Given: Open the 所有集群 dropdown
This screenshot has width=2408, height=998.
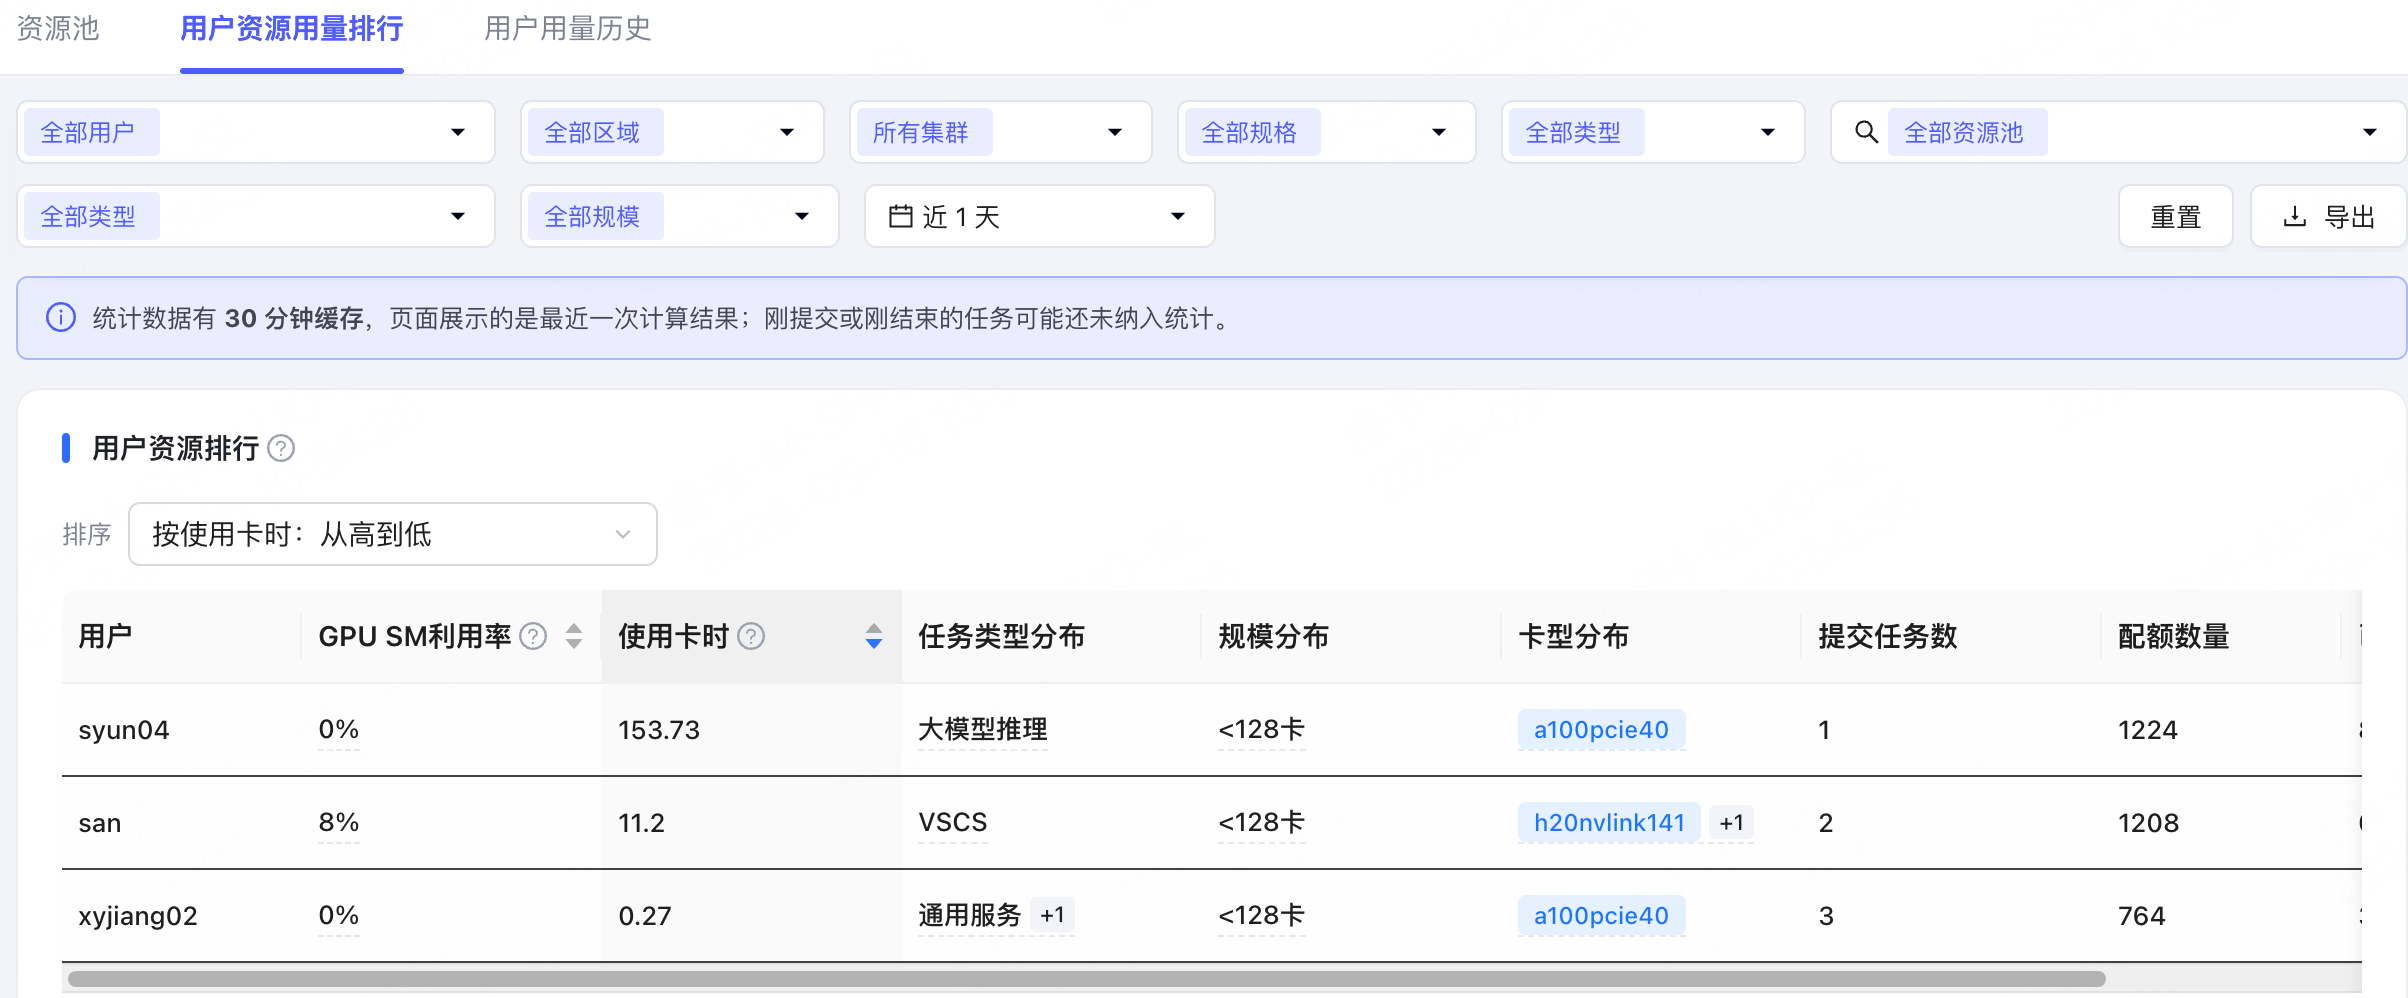Looking at the screenshot, I should (x=1000, y=132).
